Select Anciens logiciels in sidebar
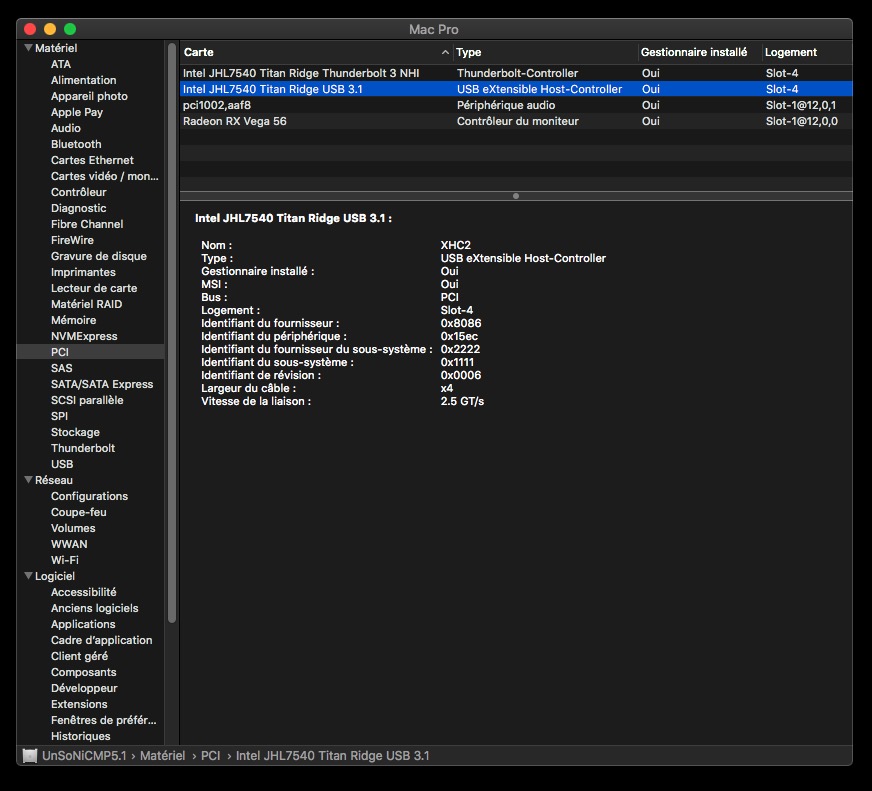Viewport: 872px width, 791px height. (x=95, y=609)
